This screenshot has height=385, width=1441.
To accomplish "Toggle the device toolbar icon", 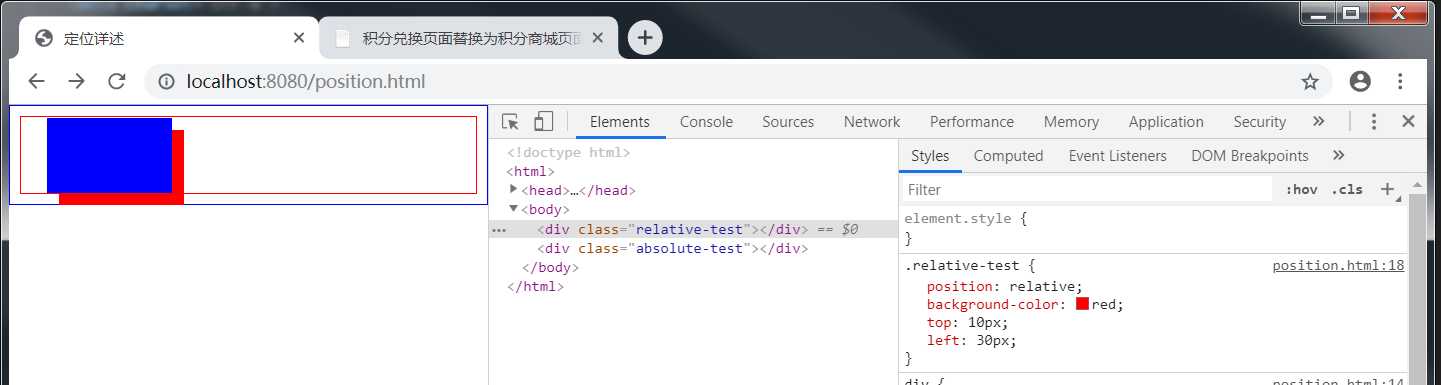I will tap(543, 122).
